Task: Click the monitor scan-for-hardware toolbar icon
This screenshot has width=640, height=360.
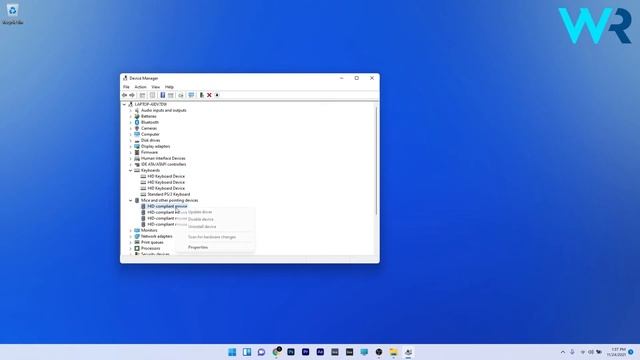Action: (191, 95)
